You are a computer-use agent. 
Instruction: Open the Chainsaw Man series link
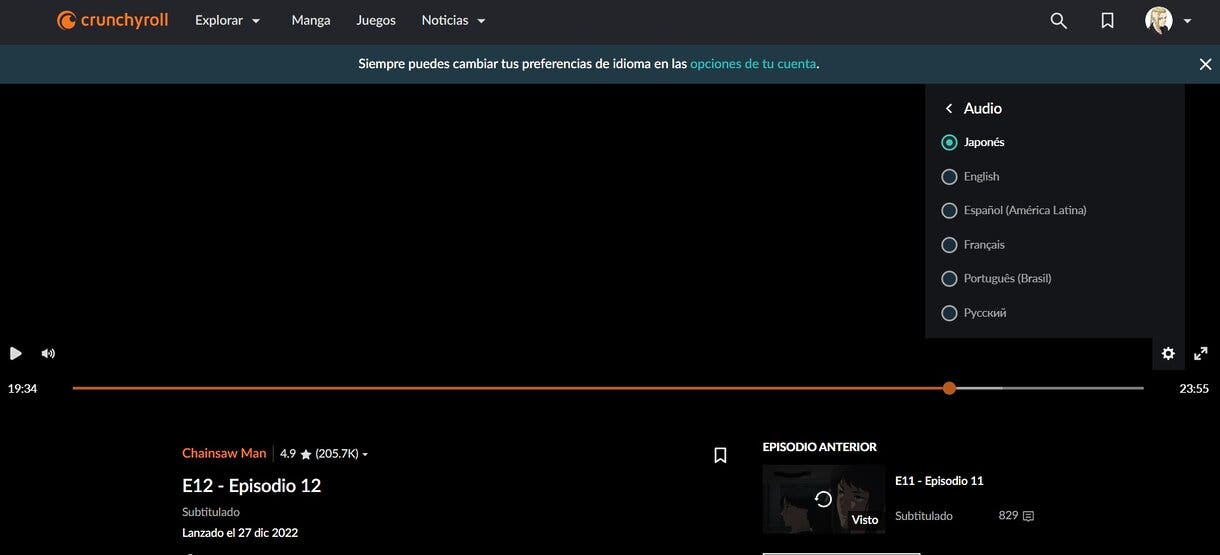point(224,453)
